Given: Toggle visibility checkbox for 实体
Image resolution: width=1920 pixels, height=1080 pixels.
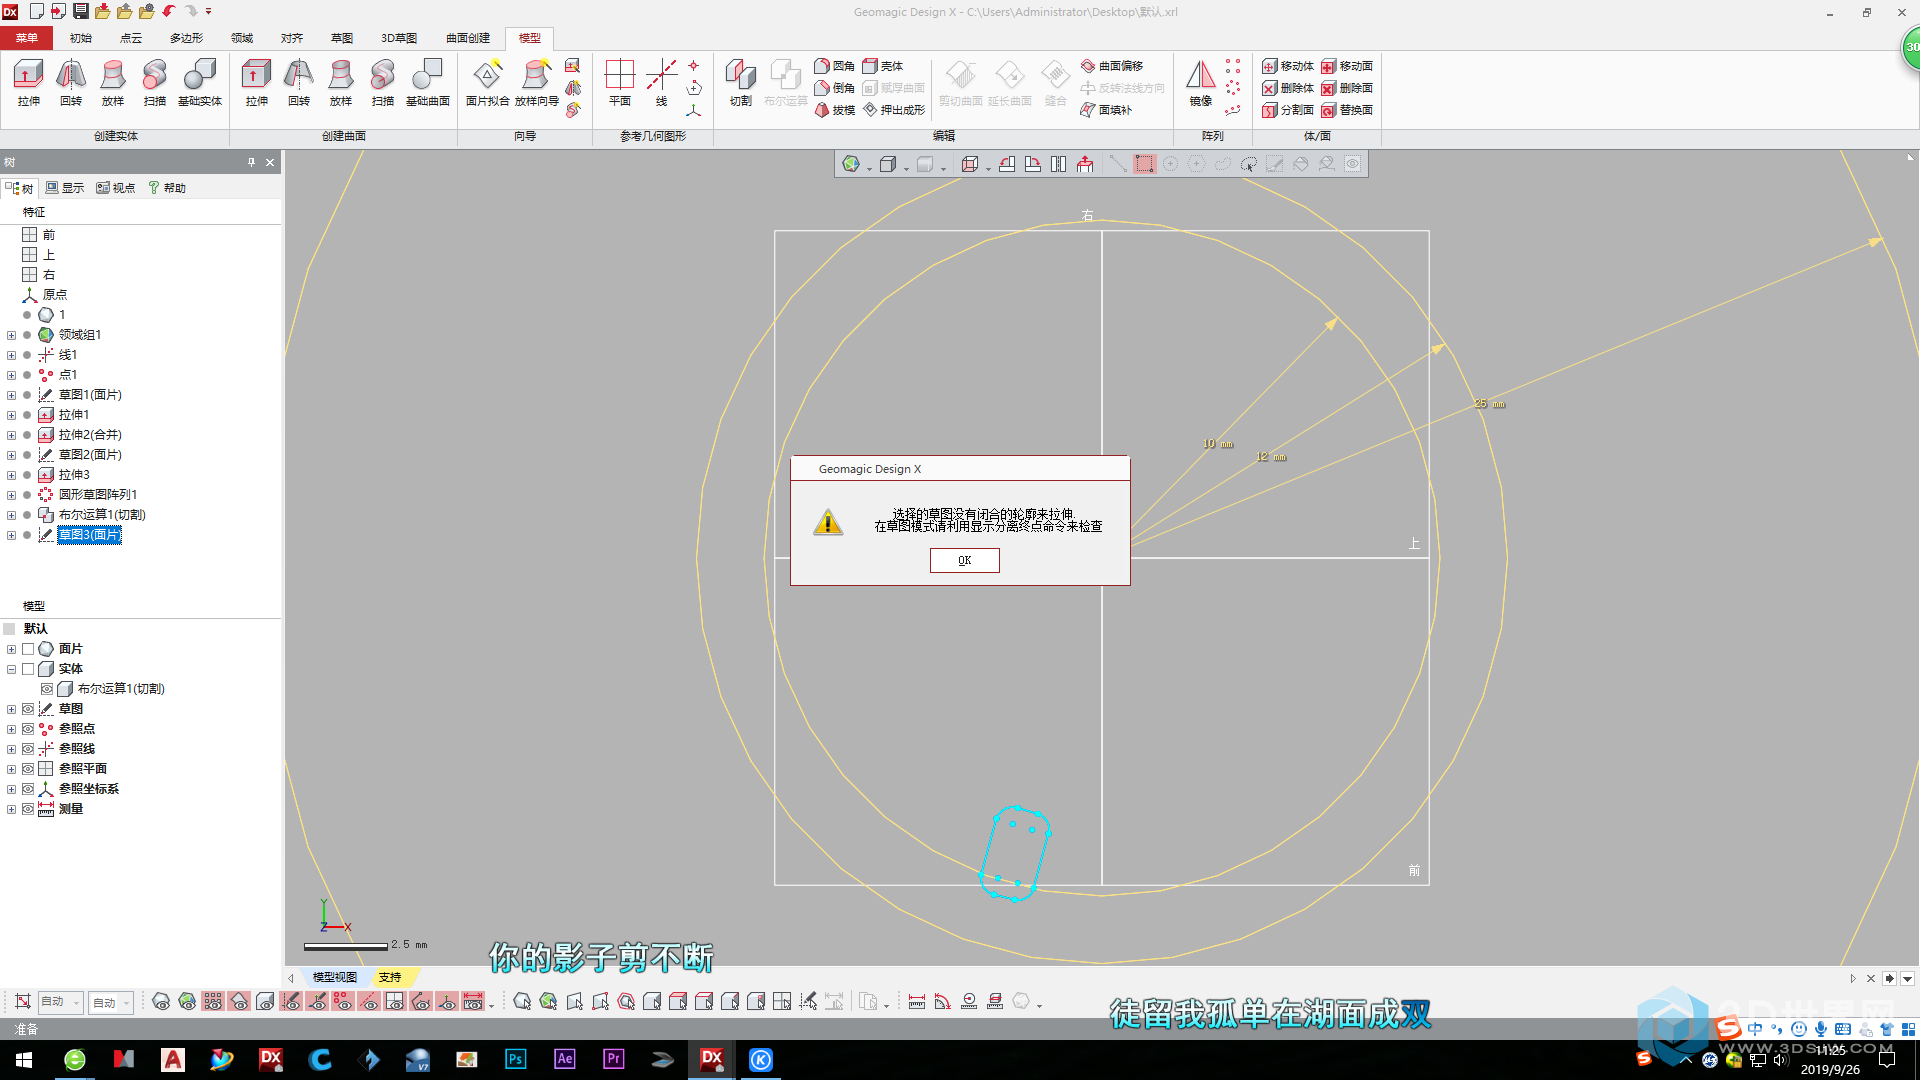Looking at the screenshot, I should (x=28, y=669).
